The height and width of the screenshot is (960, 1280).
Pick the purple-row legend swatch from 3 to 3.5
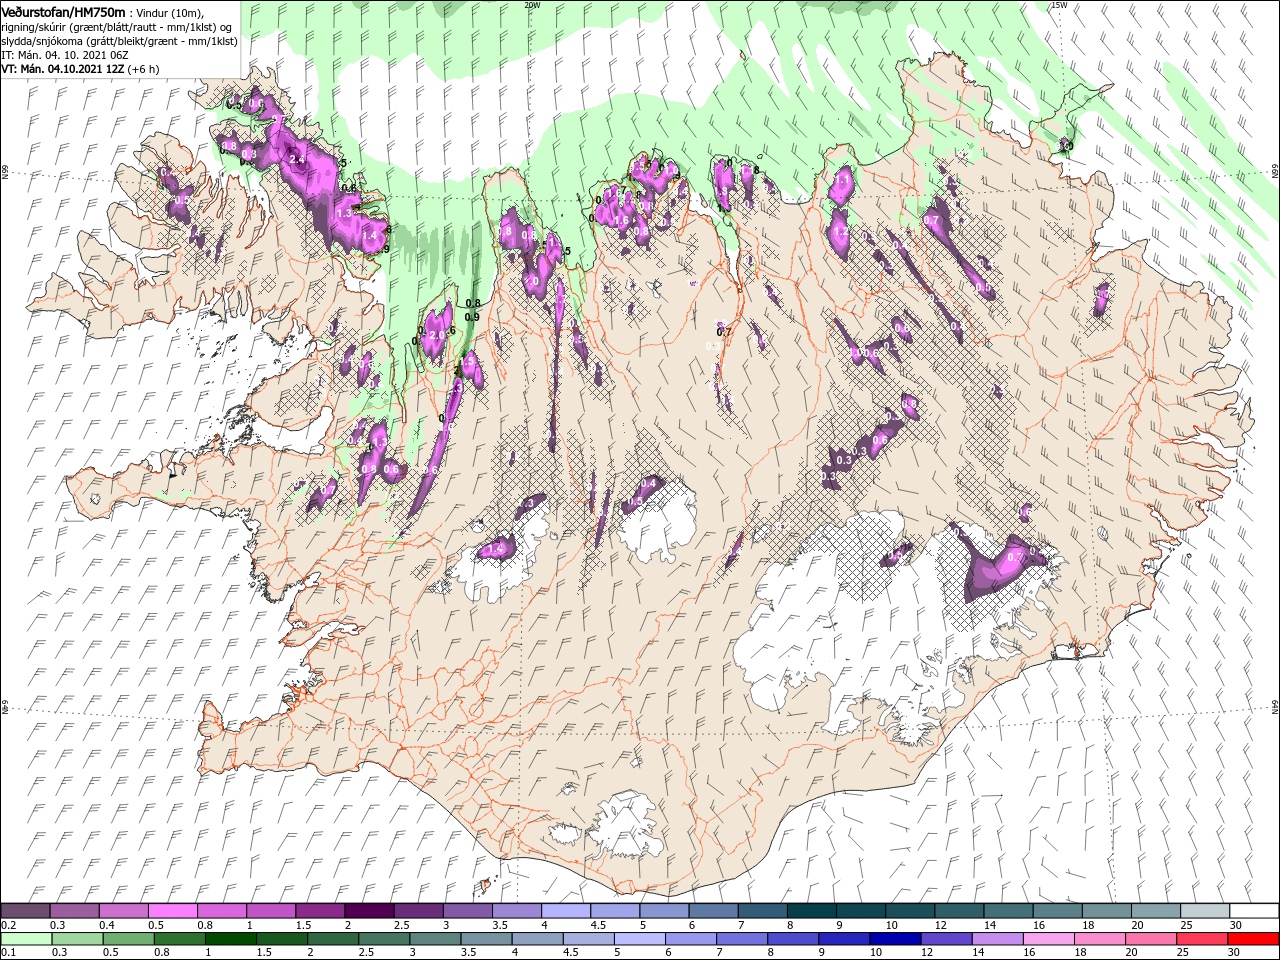466,911
